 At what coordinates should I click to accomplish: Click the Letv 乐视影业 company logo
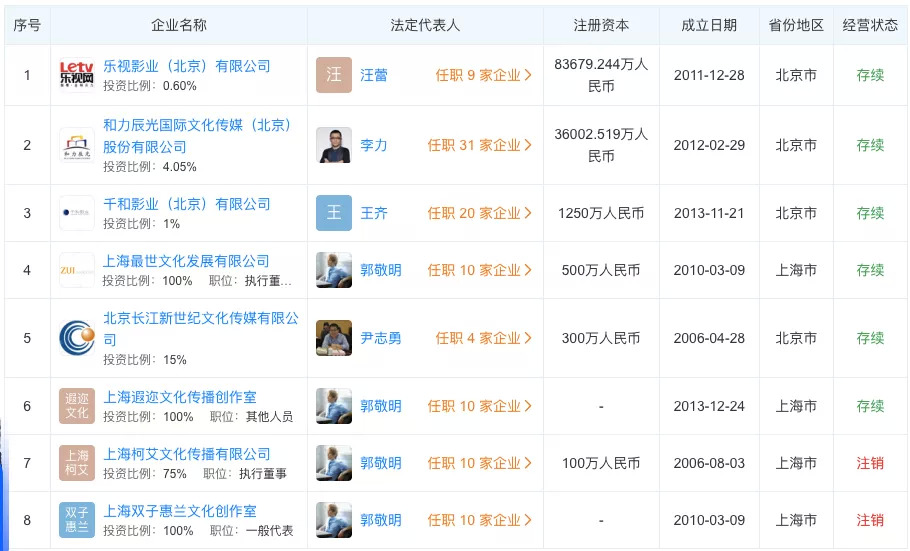pos(77,75)
